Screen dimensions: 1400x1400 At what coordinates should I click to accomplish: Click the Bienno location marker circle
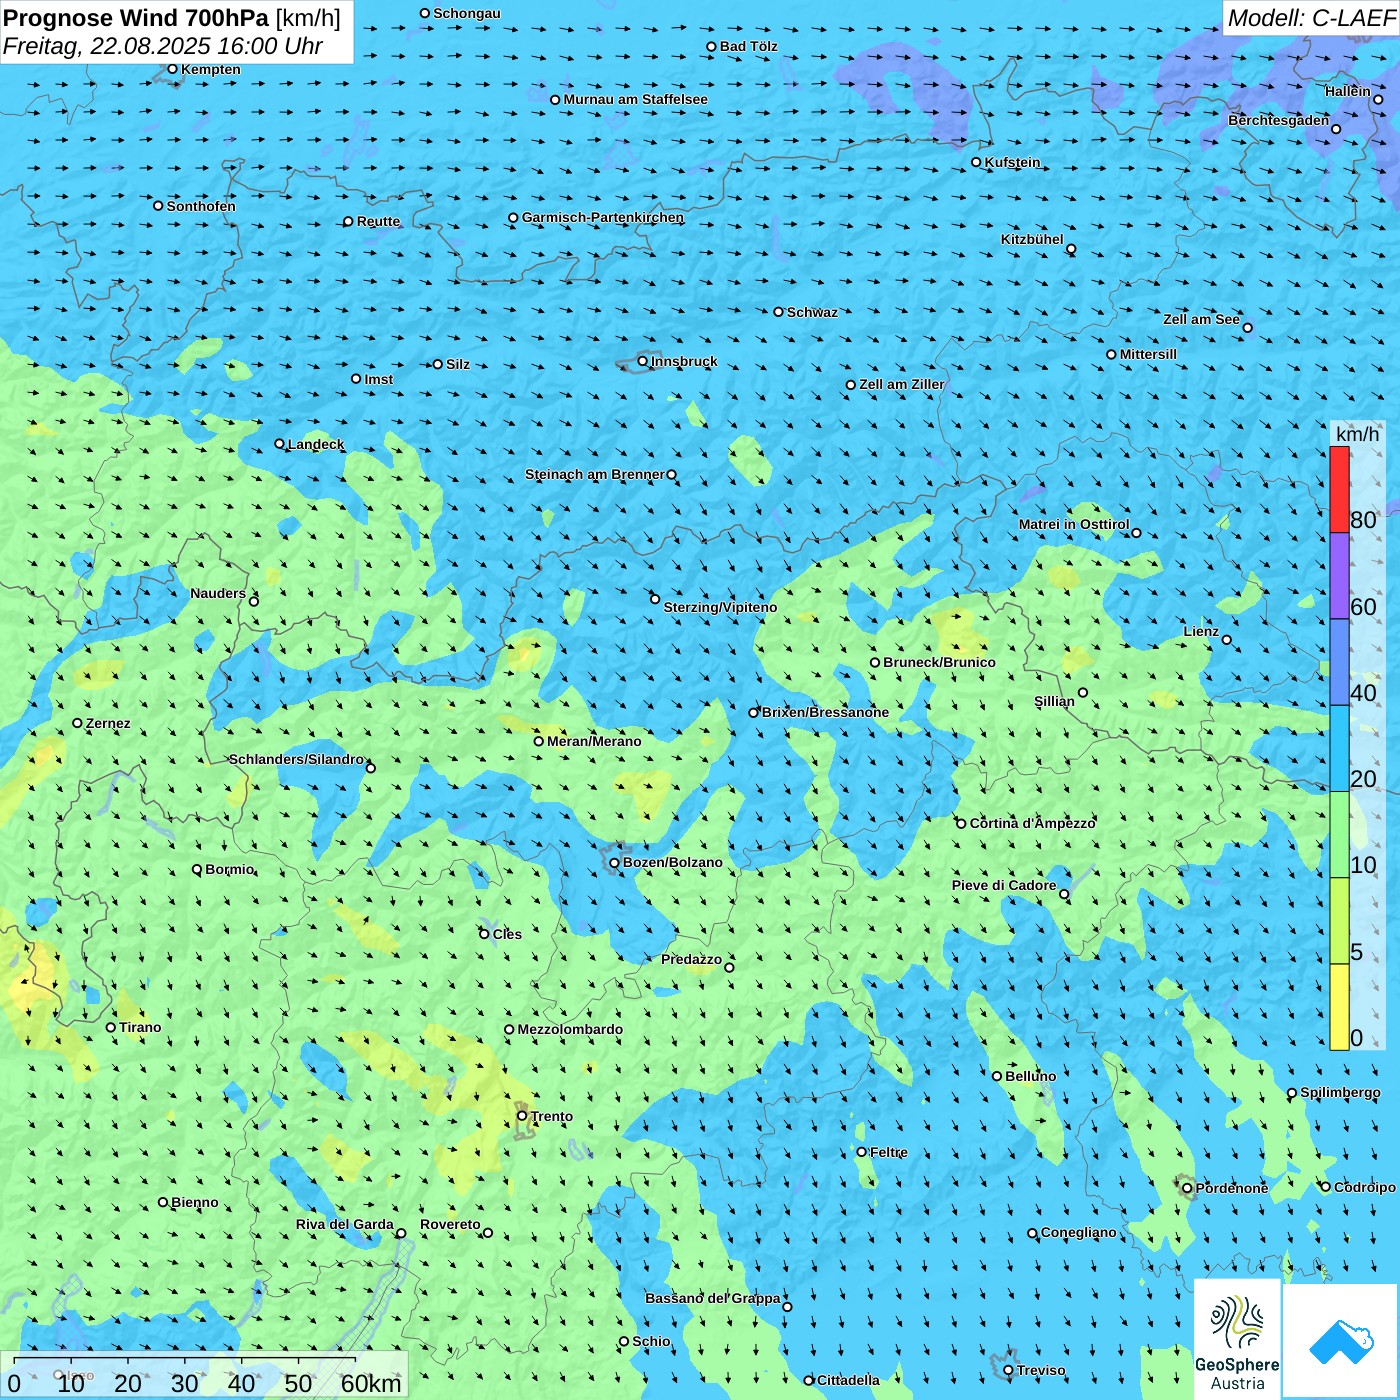[163, 1202]
